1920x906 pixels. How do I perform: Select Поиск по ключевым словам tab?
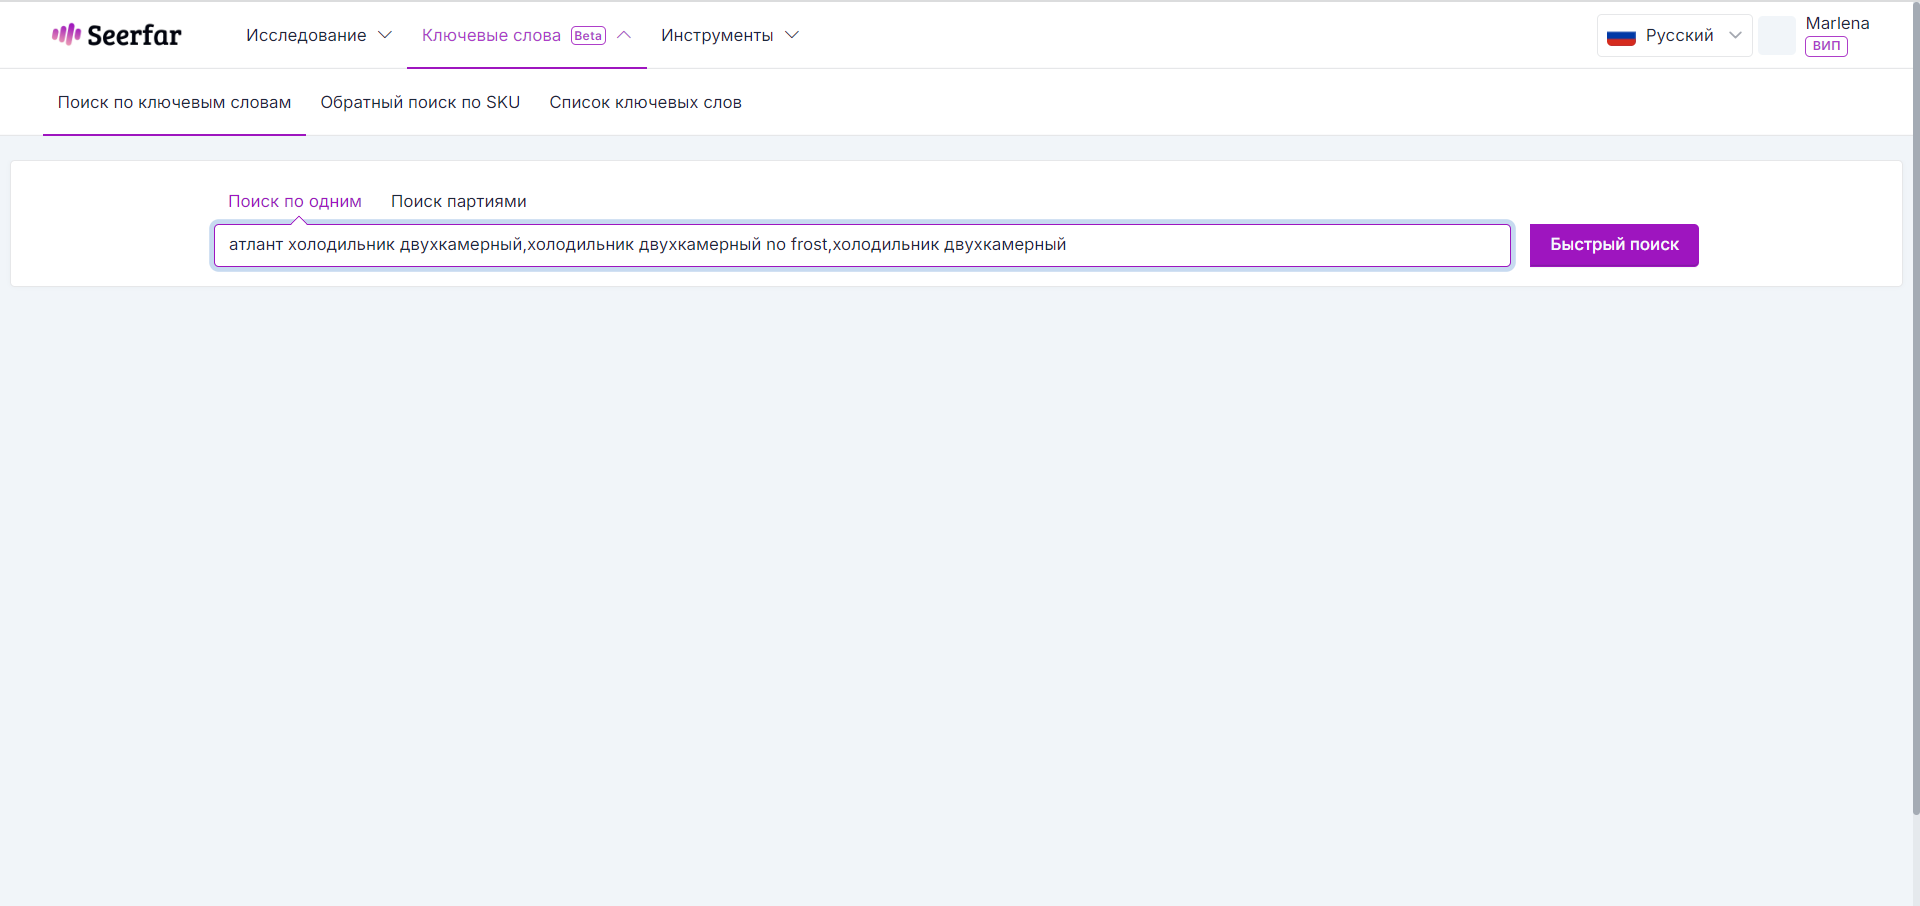(174, 102)
